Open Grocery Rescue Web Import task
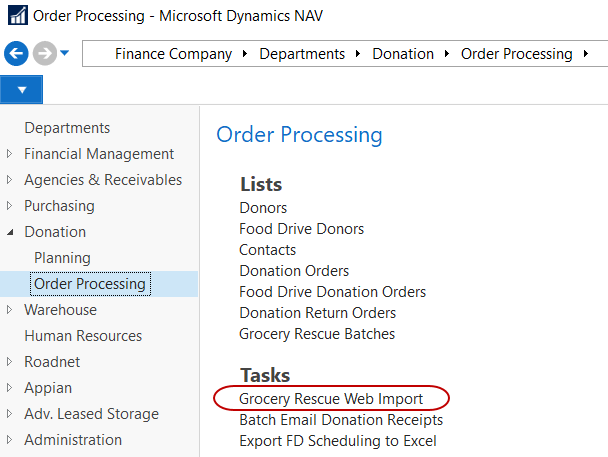This screenshot has height=457, width=608. 331,398
